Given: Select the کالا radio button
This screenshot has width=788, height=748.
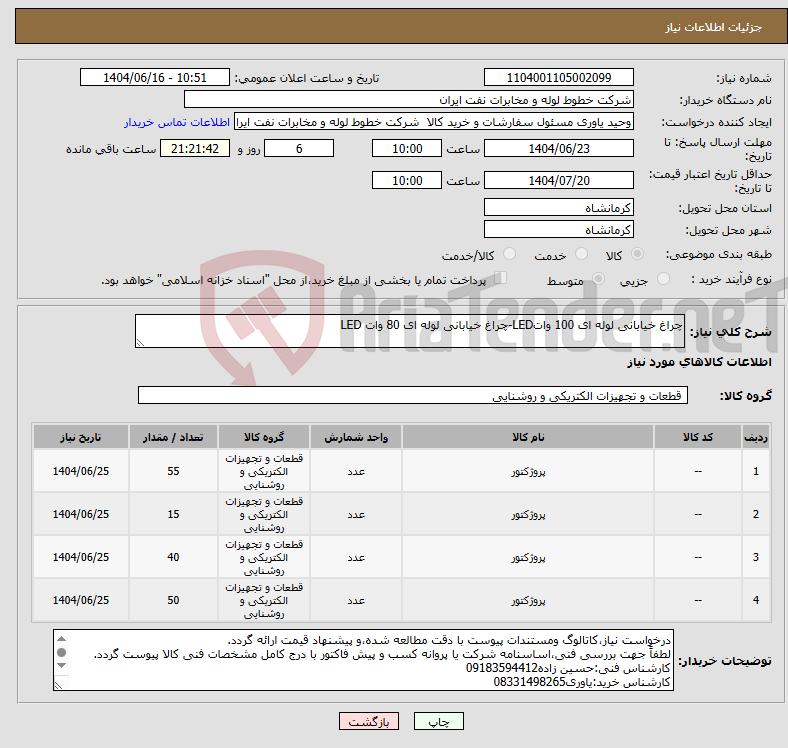Looking at the screenshot, I should click(x=637, y=254).
